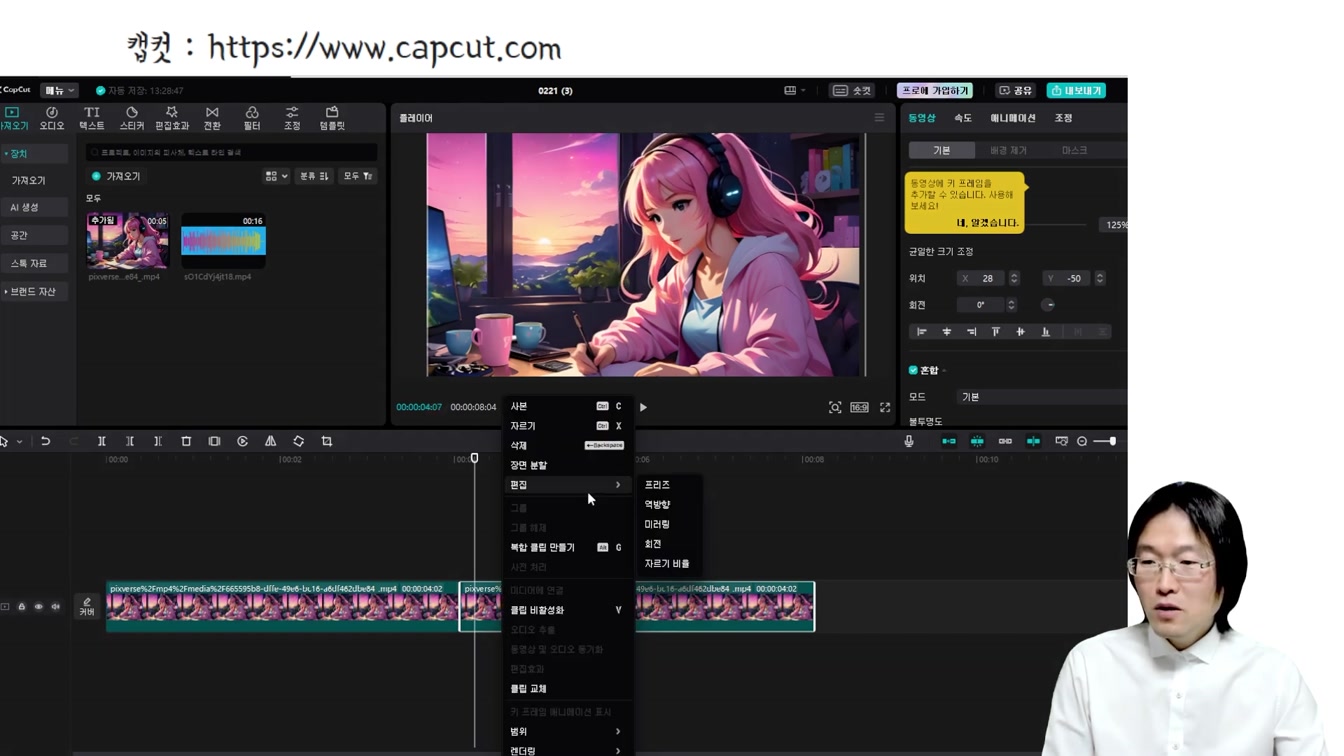Image resolution: width=1344 pixels, height=756 pixels.
Task: Open the 오디오 (audio) tool tab
Action: point(52,118)
